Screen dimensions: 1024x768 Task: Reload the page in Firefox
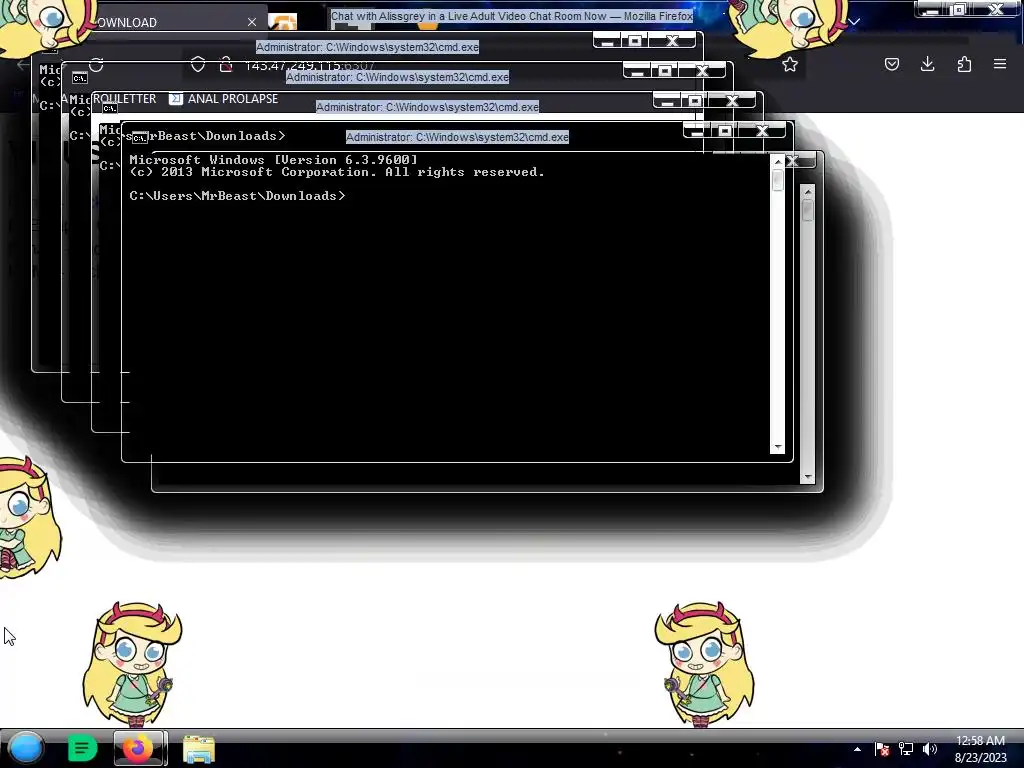point(96,65)
